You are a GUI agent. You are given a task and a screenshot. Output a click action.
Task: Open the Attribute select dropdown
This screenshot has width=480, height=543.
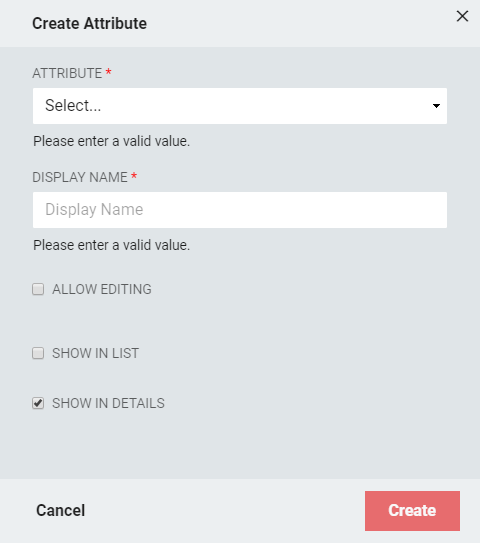(x=240, y=106)
